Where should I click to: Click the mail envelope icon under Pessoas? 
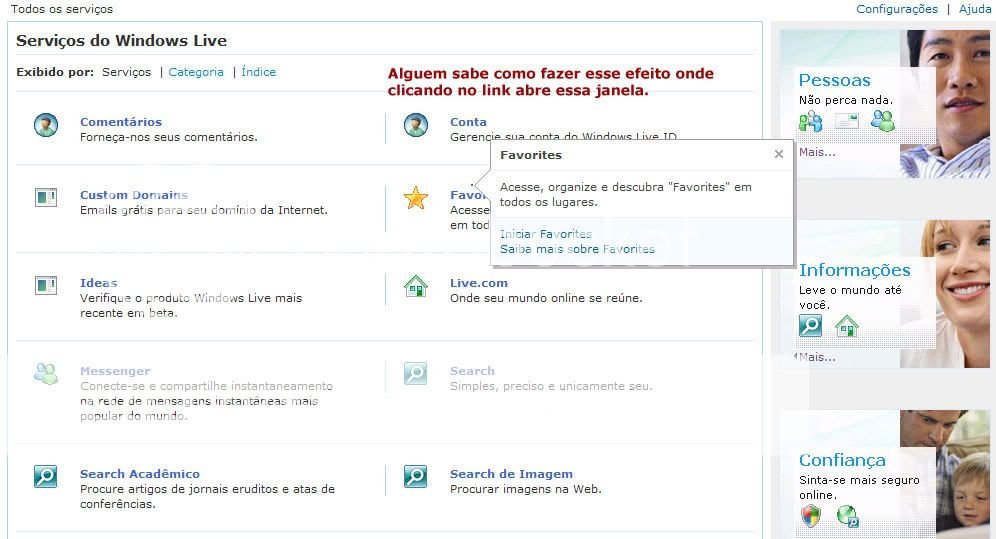point(847,121)
